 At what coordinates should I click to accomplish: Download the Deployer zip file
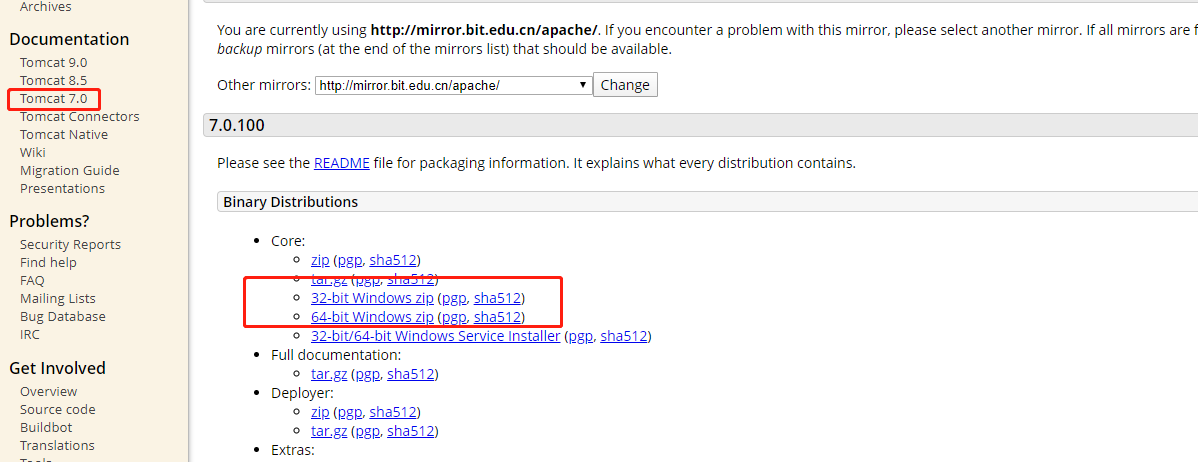coord(320,412)
